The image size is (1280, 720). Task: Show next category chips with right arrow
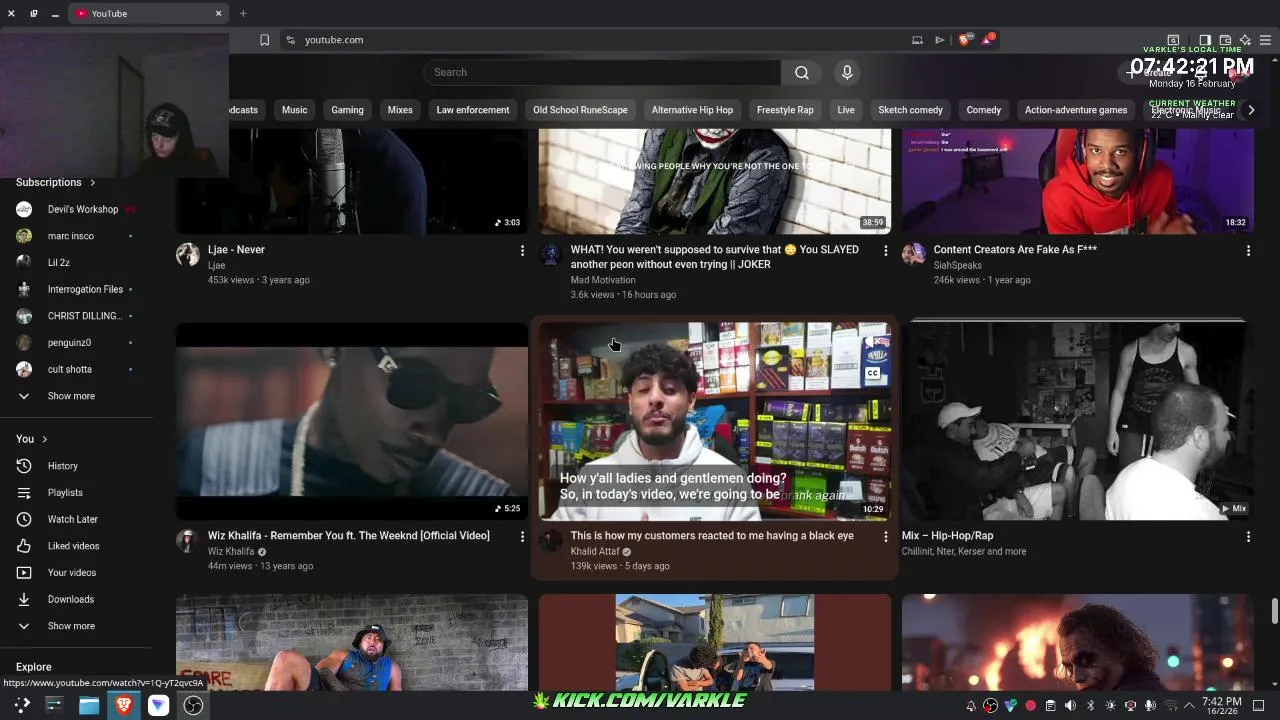click(1250, 110)
